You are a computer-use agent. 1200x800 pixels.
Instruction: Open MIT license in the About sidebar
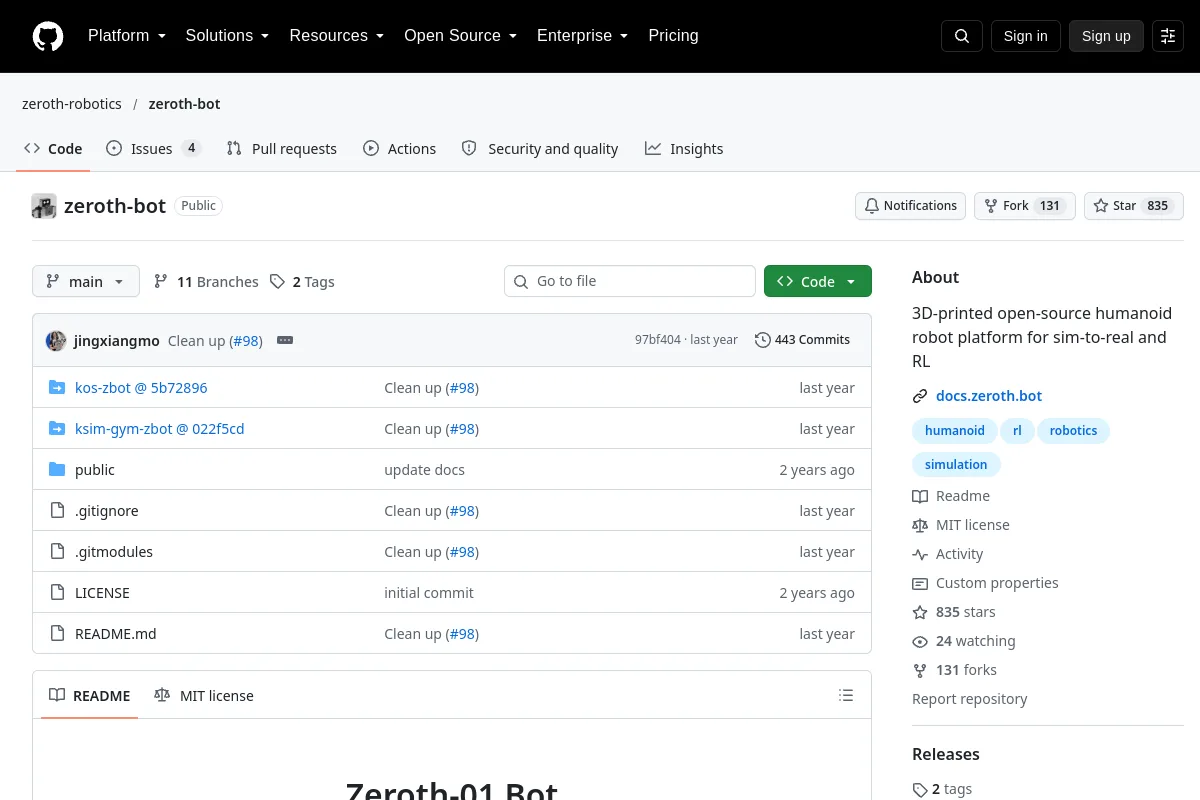click(961, 525)
